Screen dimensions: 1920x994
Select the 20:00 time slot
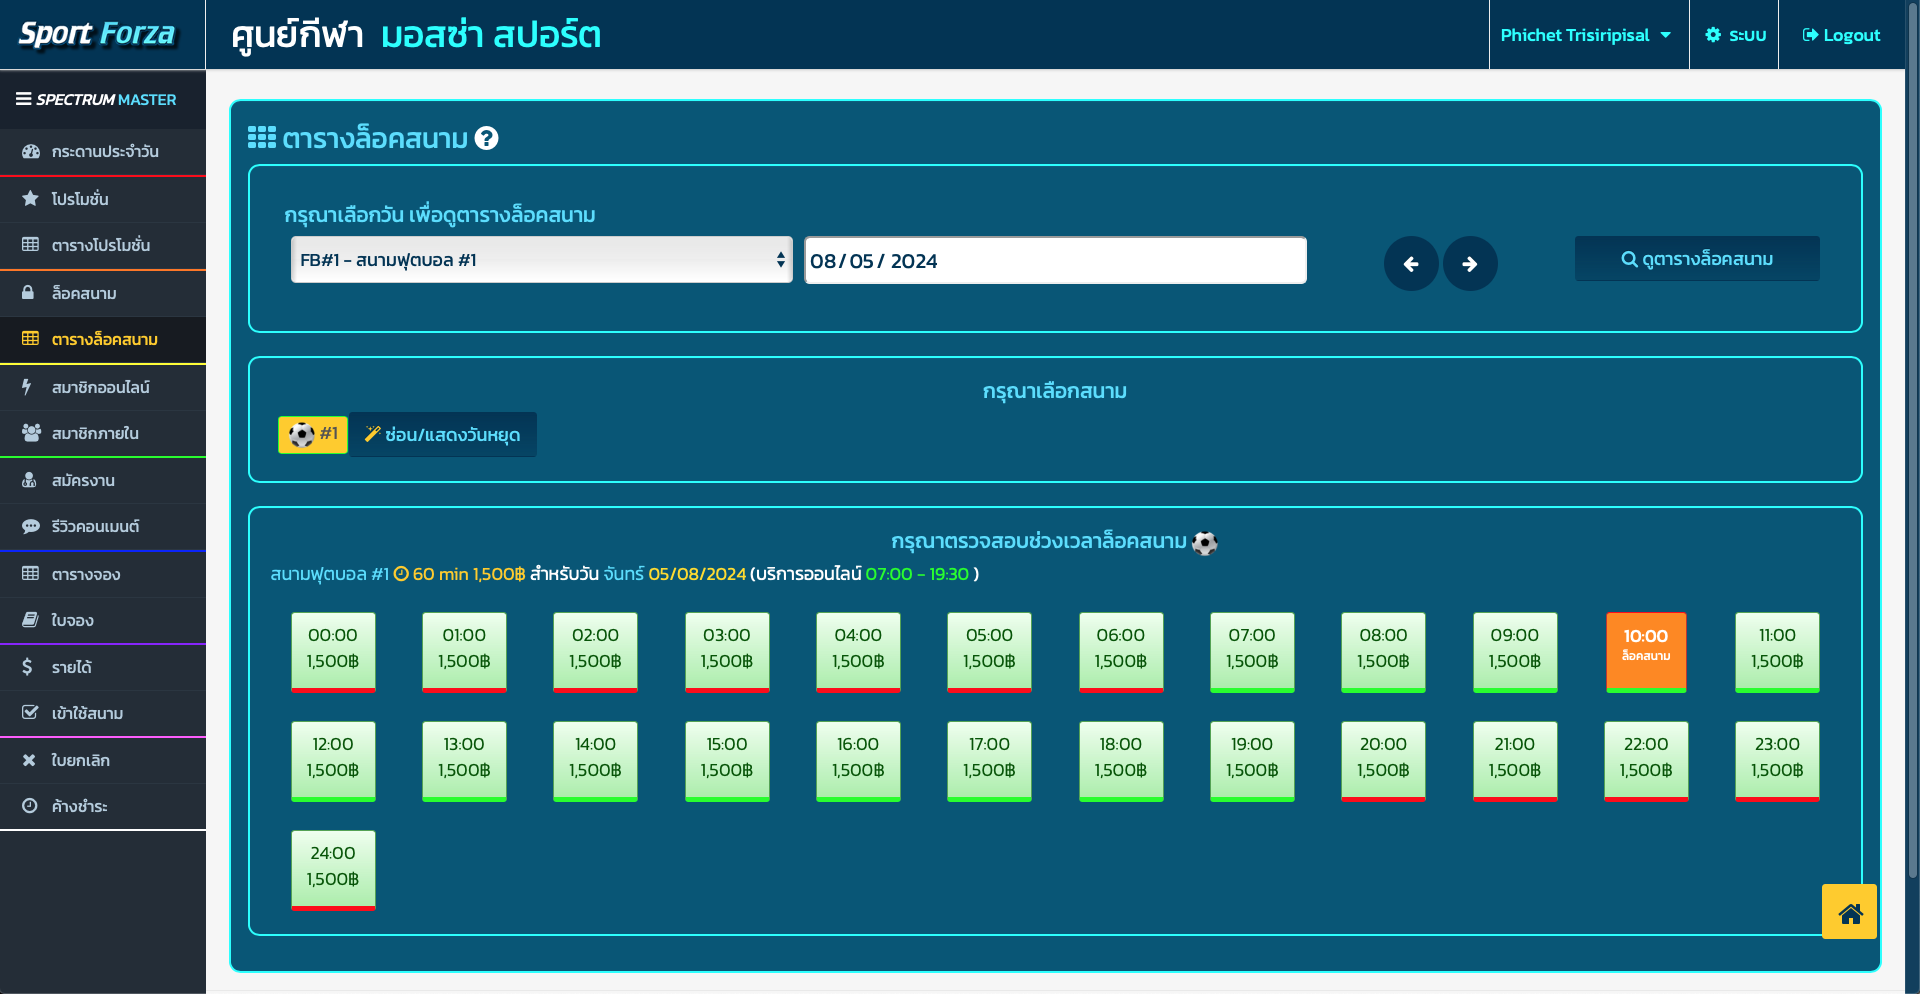(x=1383, y=760)
